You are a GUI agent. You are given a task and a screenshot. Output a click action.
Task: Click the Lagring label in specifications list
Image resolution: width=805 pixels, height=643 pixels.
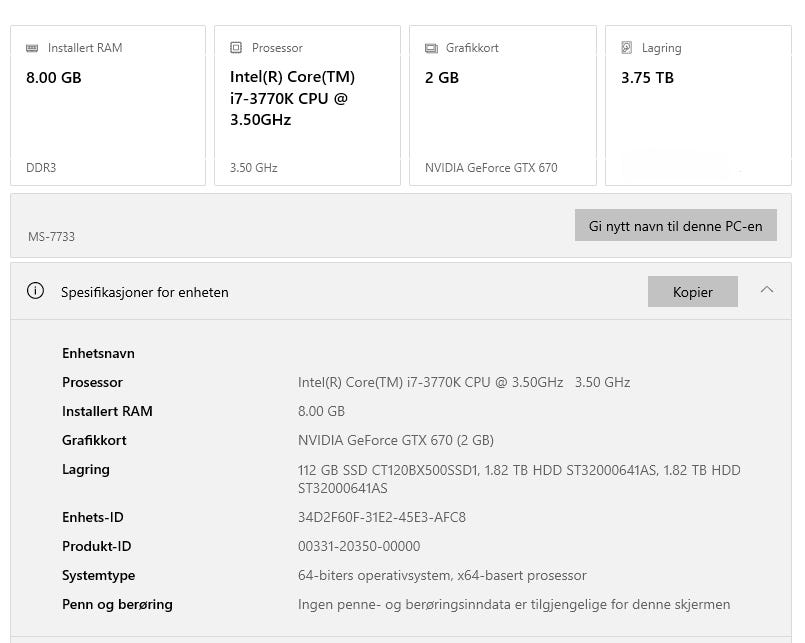coord(86,469)
